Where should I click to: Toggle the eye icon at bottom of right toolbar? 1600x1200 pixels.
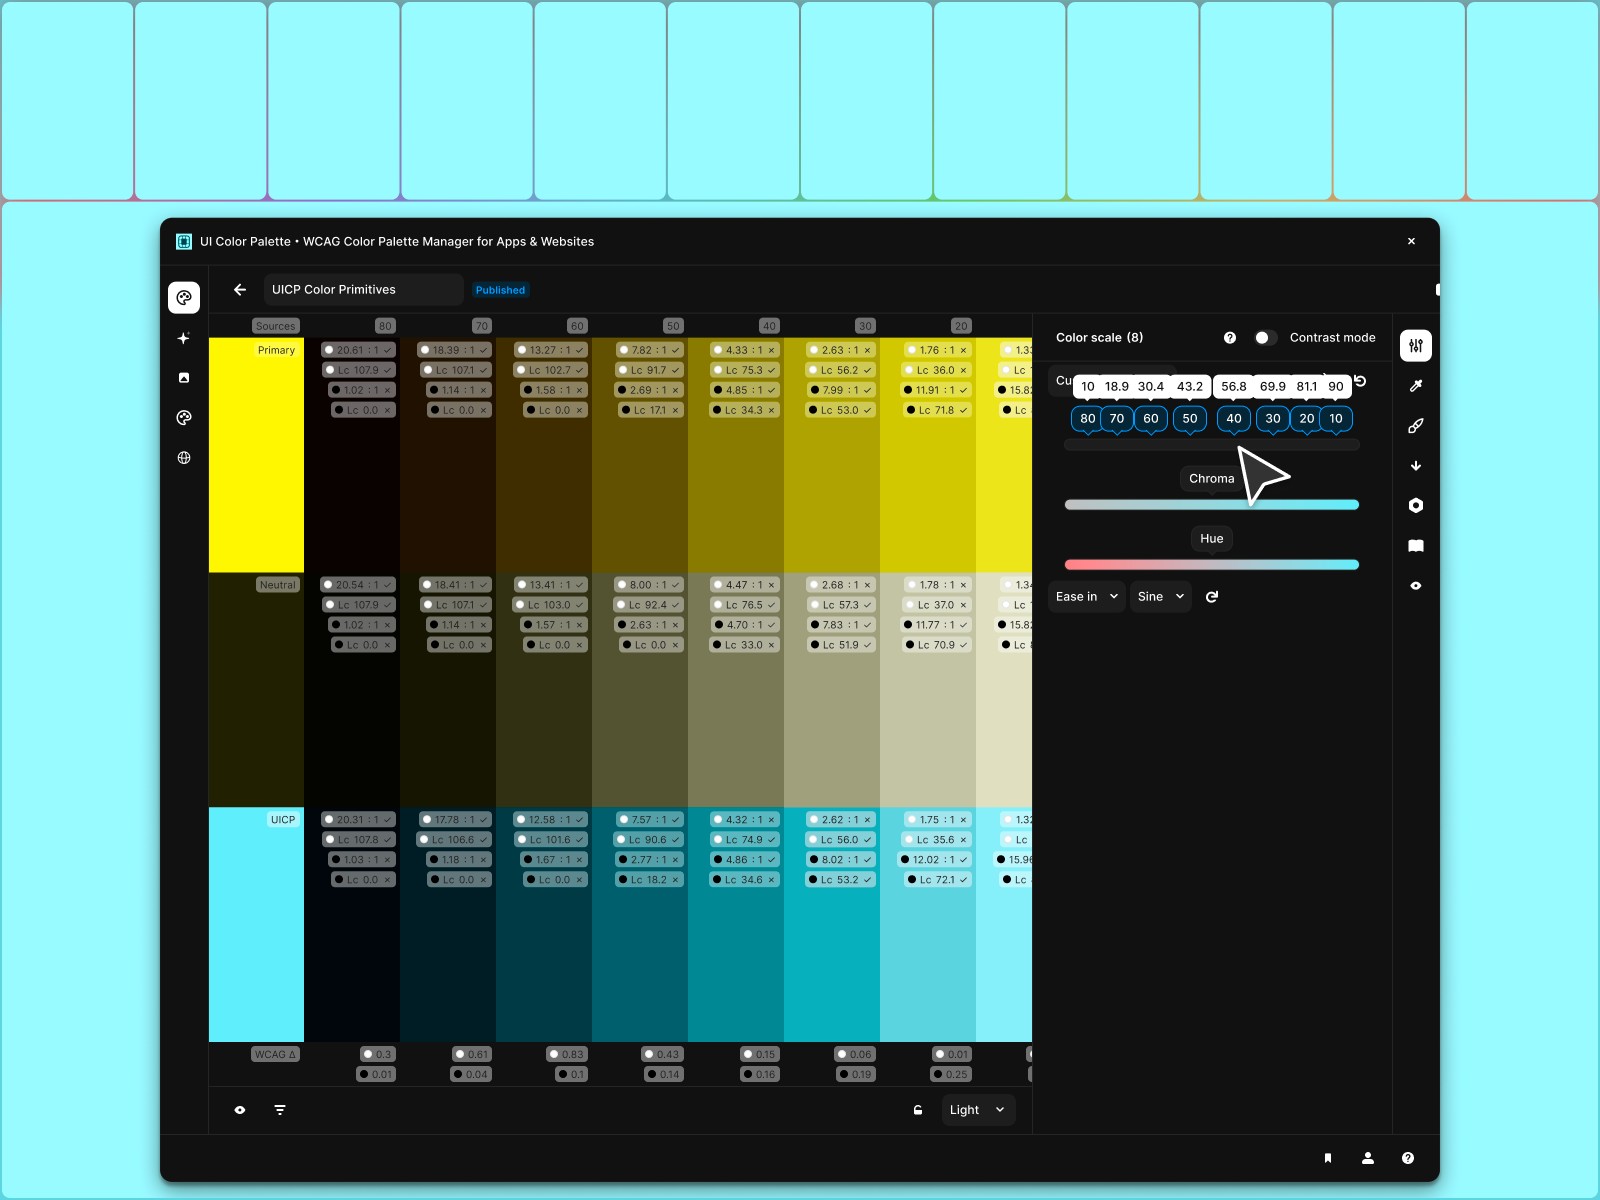point(1417,586)
